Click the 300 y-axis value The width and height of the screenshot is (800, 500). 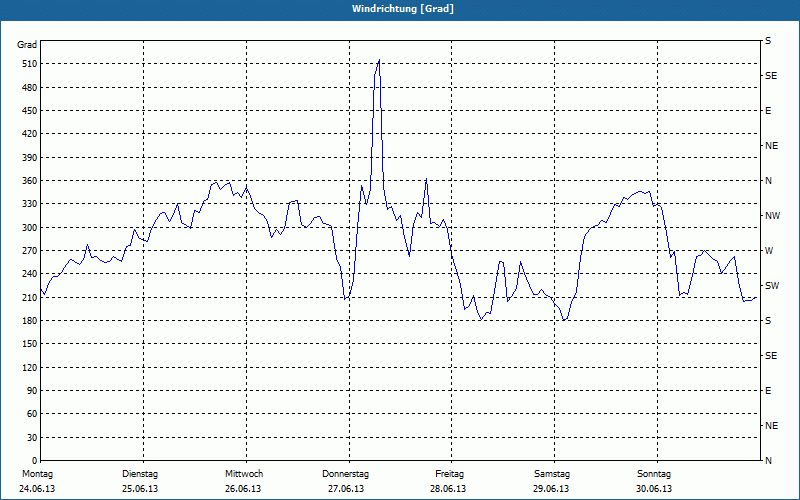pos(29,228)
